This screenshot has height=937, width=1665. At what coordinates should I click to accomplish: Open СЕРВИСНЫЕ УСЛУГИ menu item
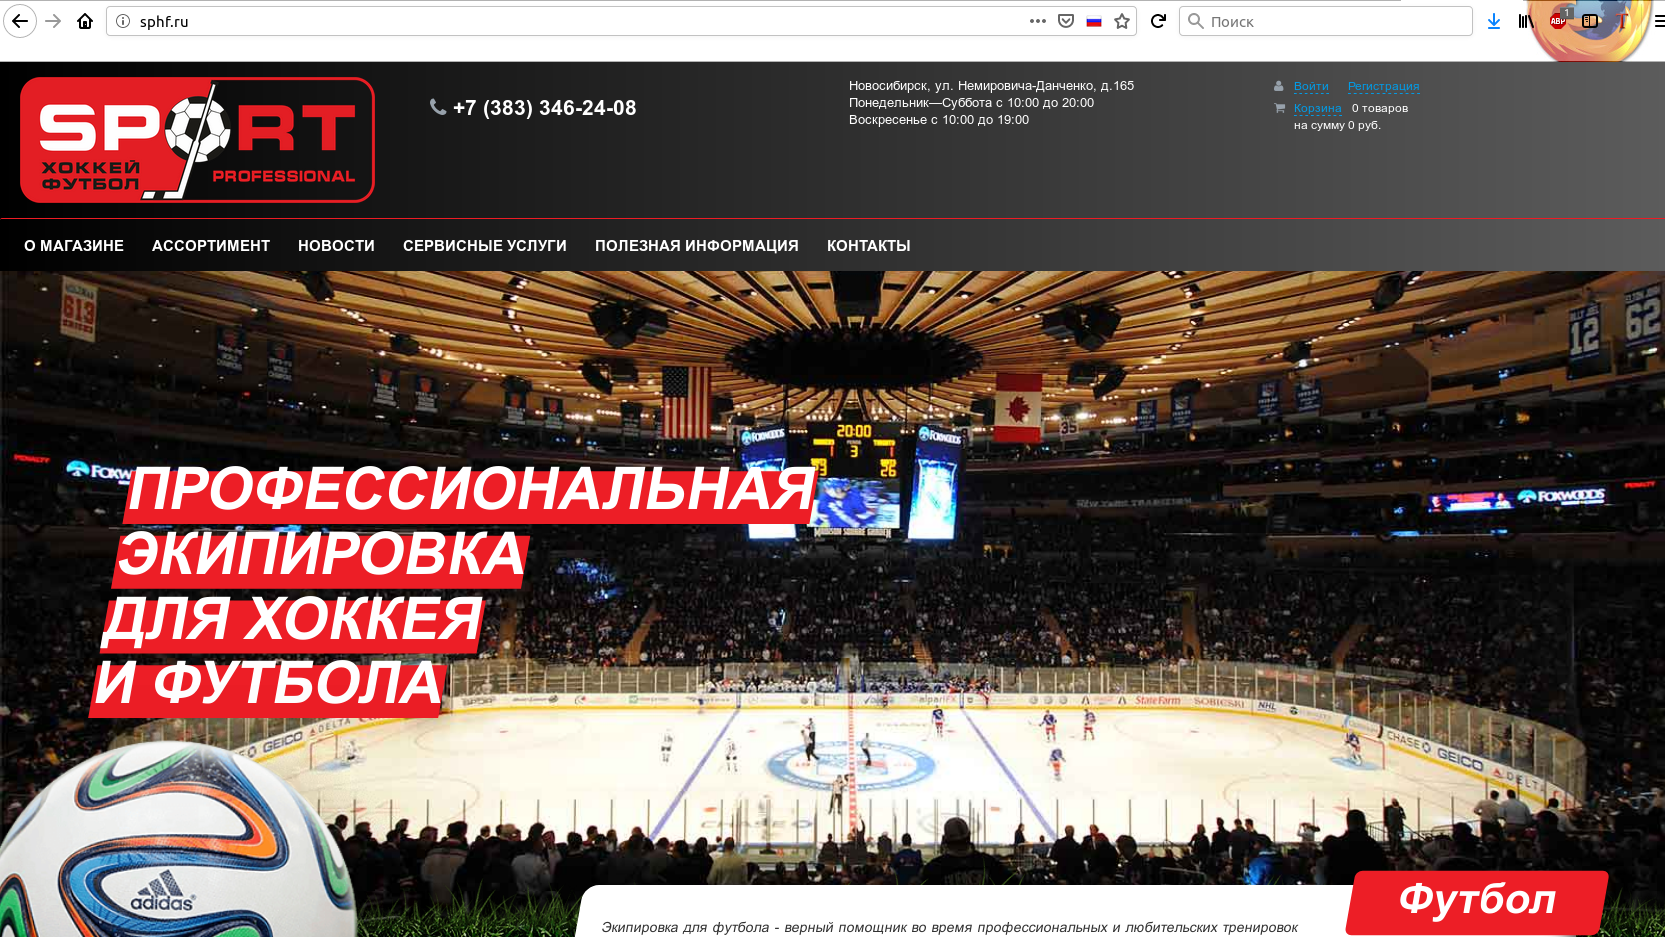[485, 246]
